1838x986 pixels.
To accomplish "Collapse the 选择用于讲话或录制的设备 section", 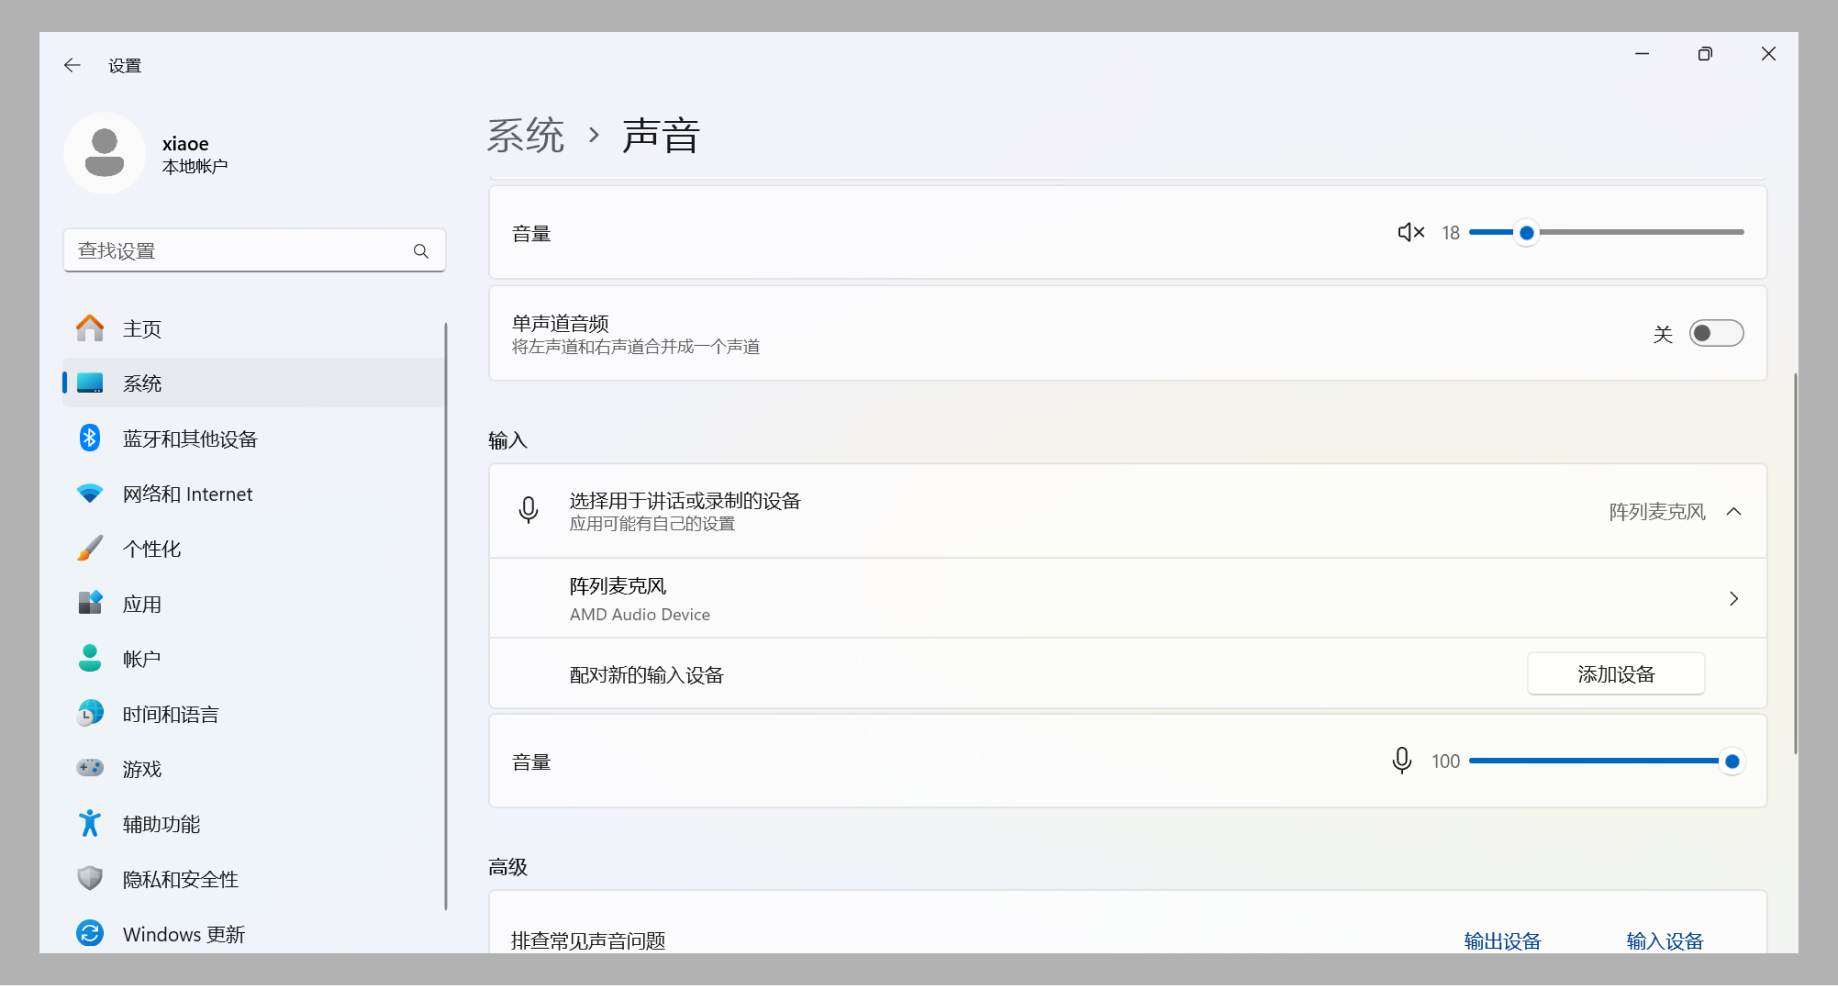I will click(1734, 512).
